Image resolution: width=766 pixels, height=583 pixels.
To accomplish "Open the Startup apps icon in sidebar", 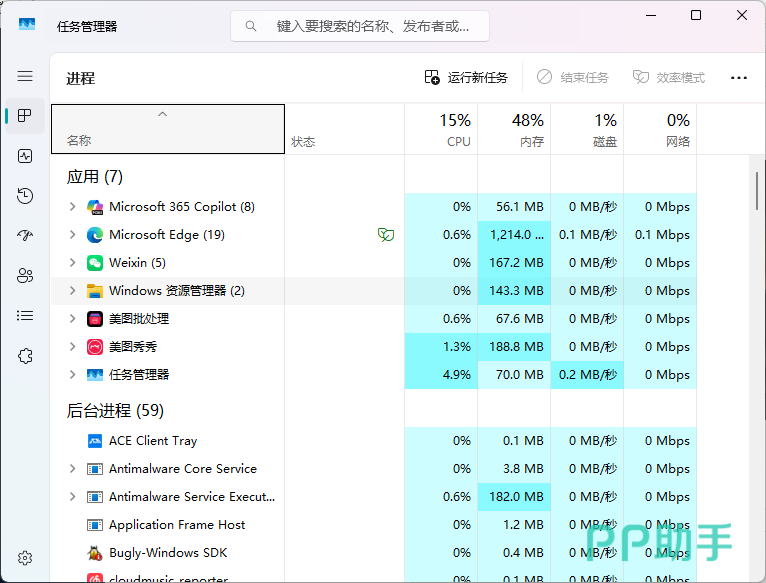I will (25, 236).
